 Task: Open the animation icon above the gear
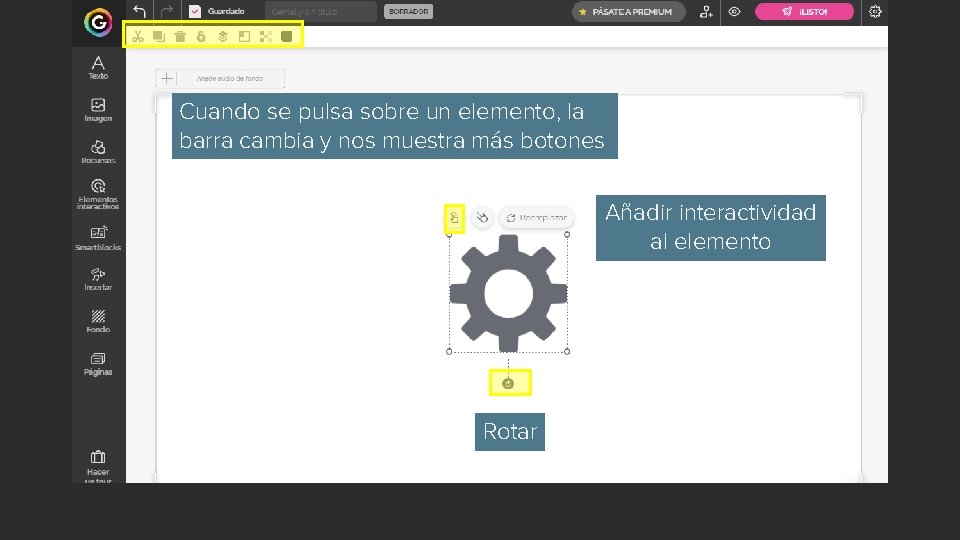tap(482, 217)
